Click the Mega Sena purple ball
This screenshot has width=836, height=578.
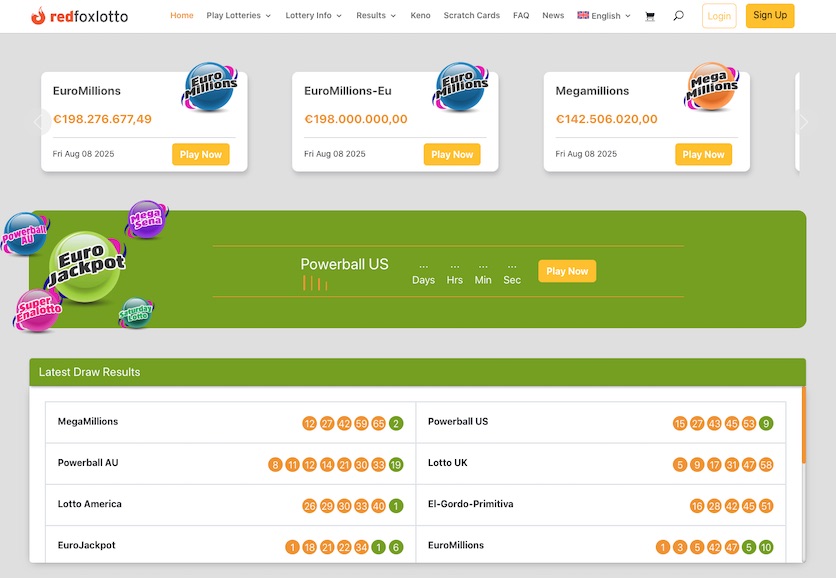147,219
